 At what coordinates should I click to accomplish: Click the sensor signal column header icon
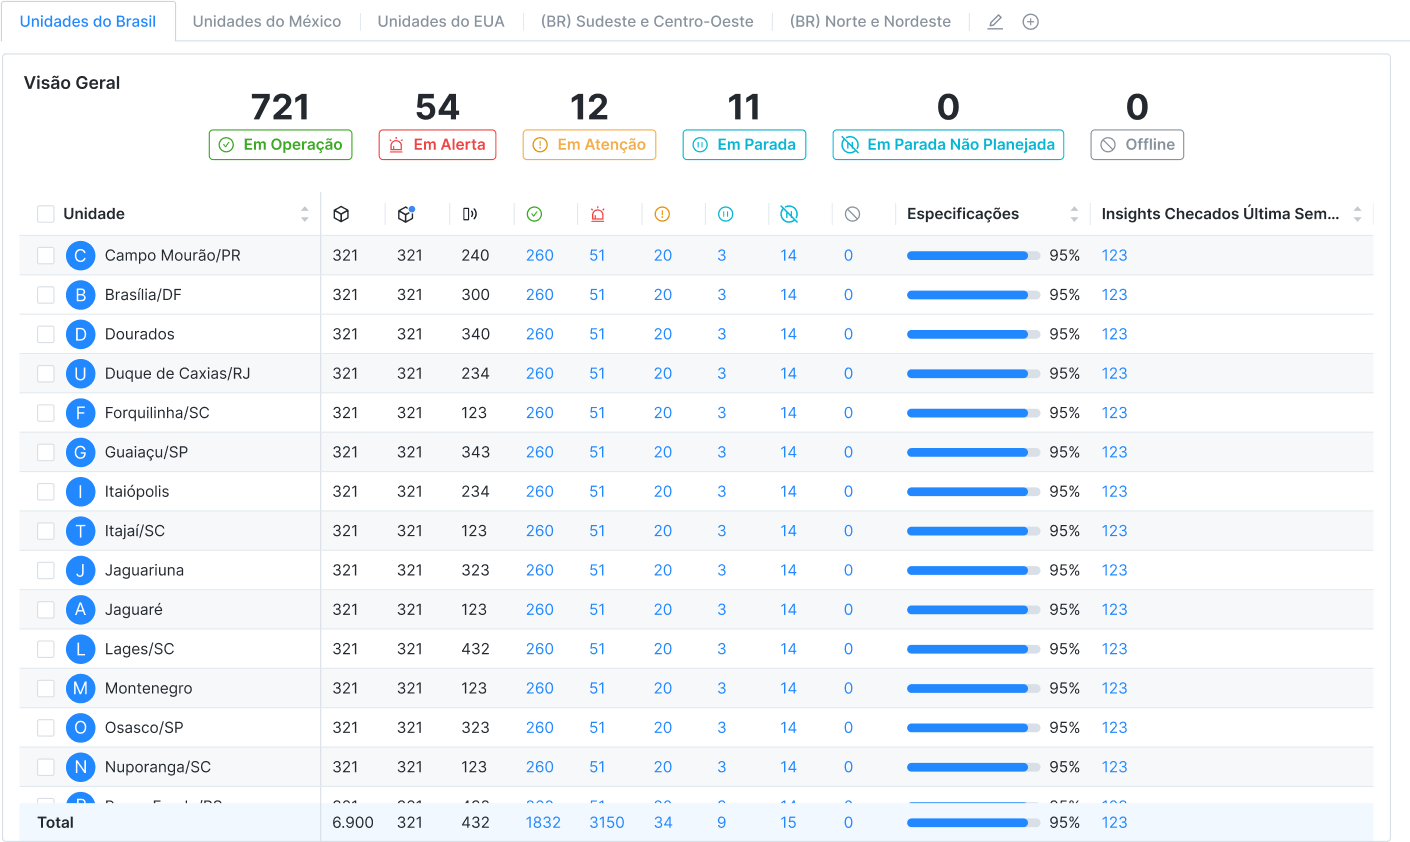pos(470,214)
